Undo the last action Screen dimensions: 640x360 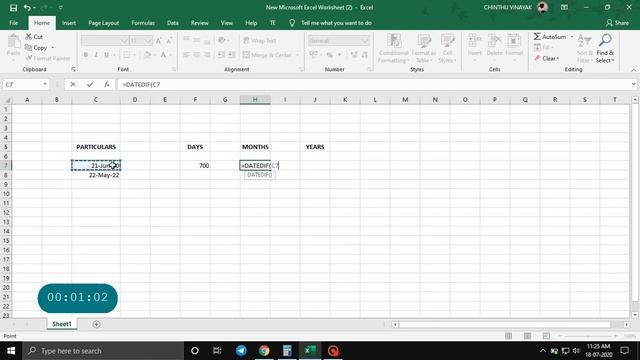(x=27, y=7)
